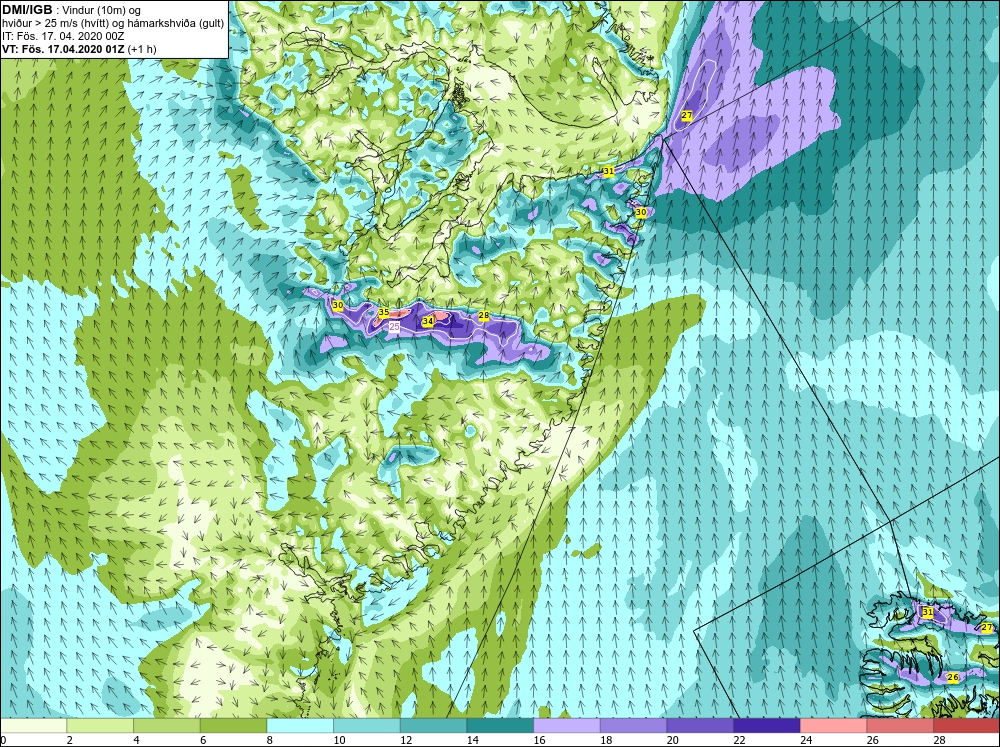Select the 'VT: Fös. 17.04.2020 01Z (+1 h)' line

tap(79, 48)
